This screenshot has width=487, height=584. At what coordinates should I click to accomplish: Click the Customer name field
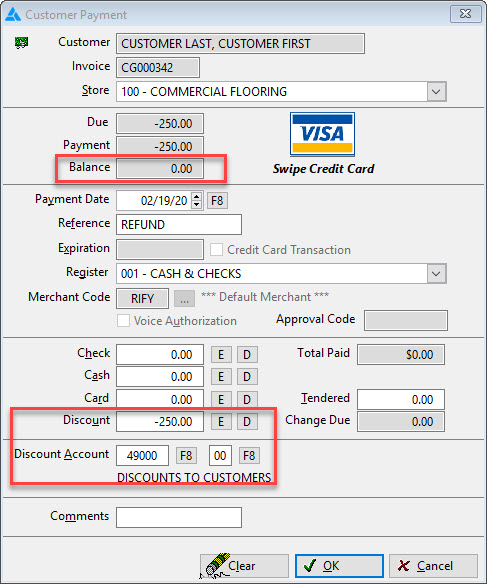[240, 44]
